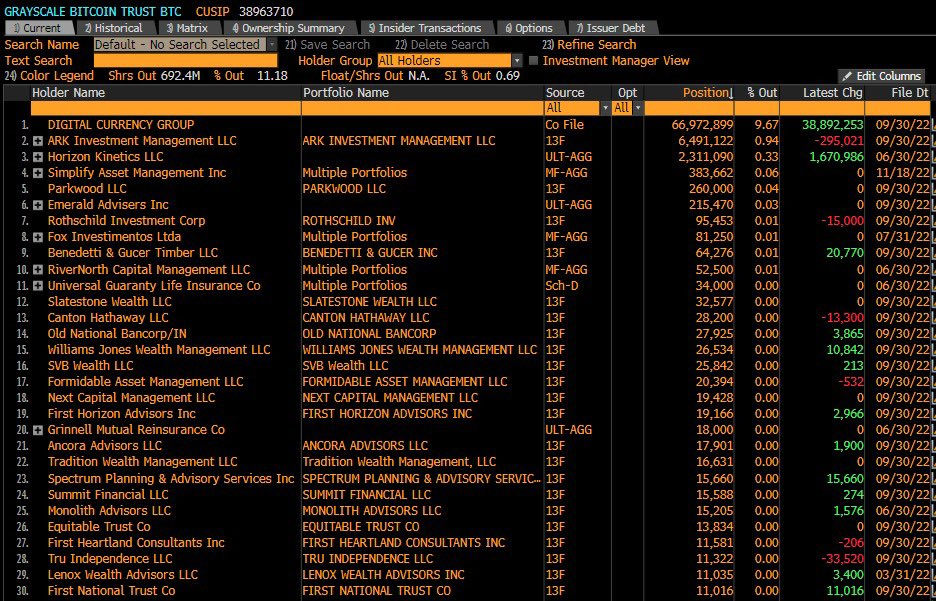Open the Options tab
Screen dimensions: 936x601
529,28
